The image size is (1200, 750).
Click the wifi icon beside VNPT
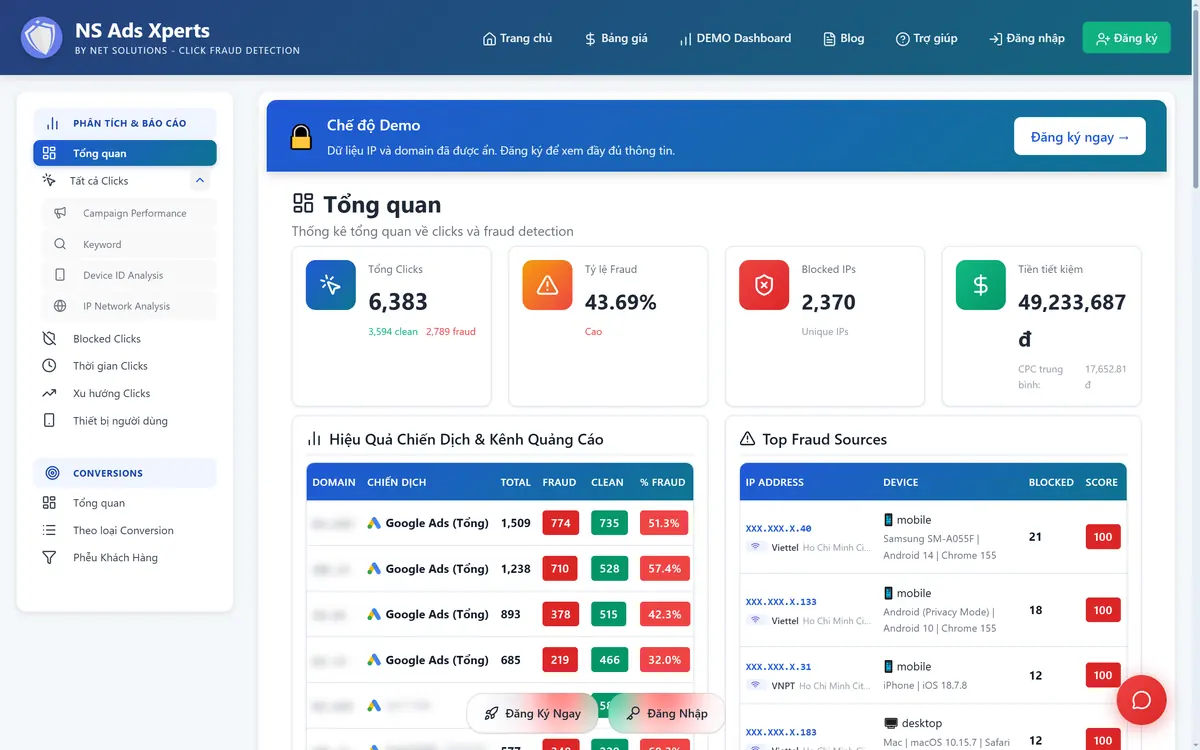(x=756, y=685)
